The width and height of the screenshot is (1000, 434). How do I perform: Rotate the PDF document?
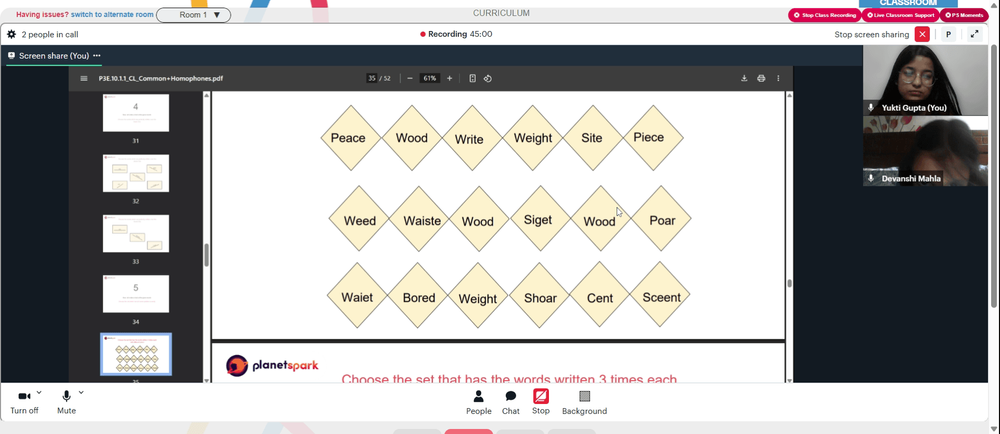[x=488, y=78]
